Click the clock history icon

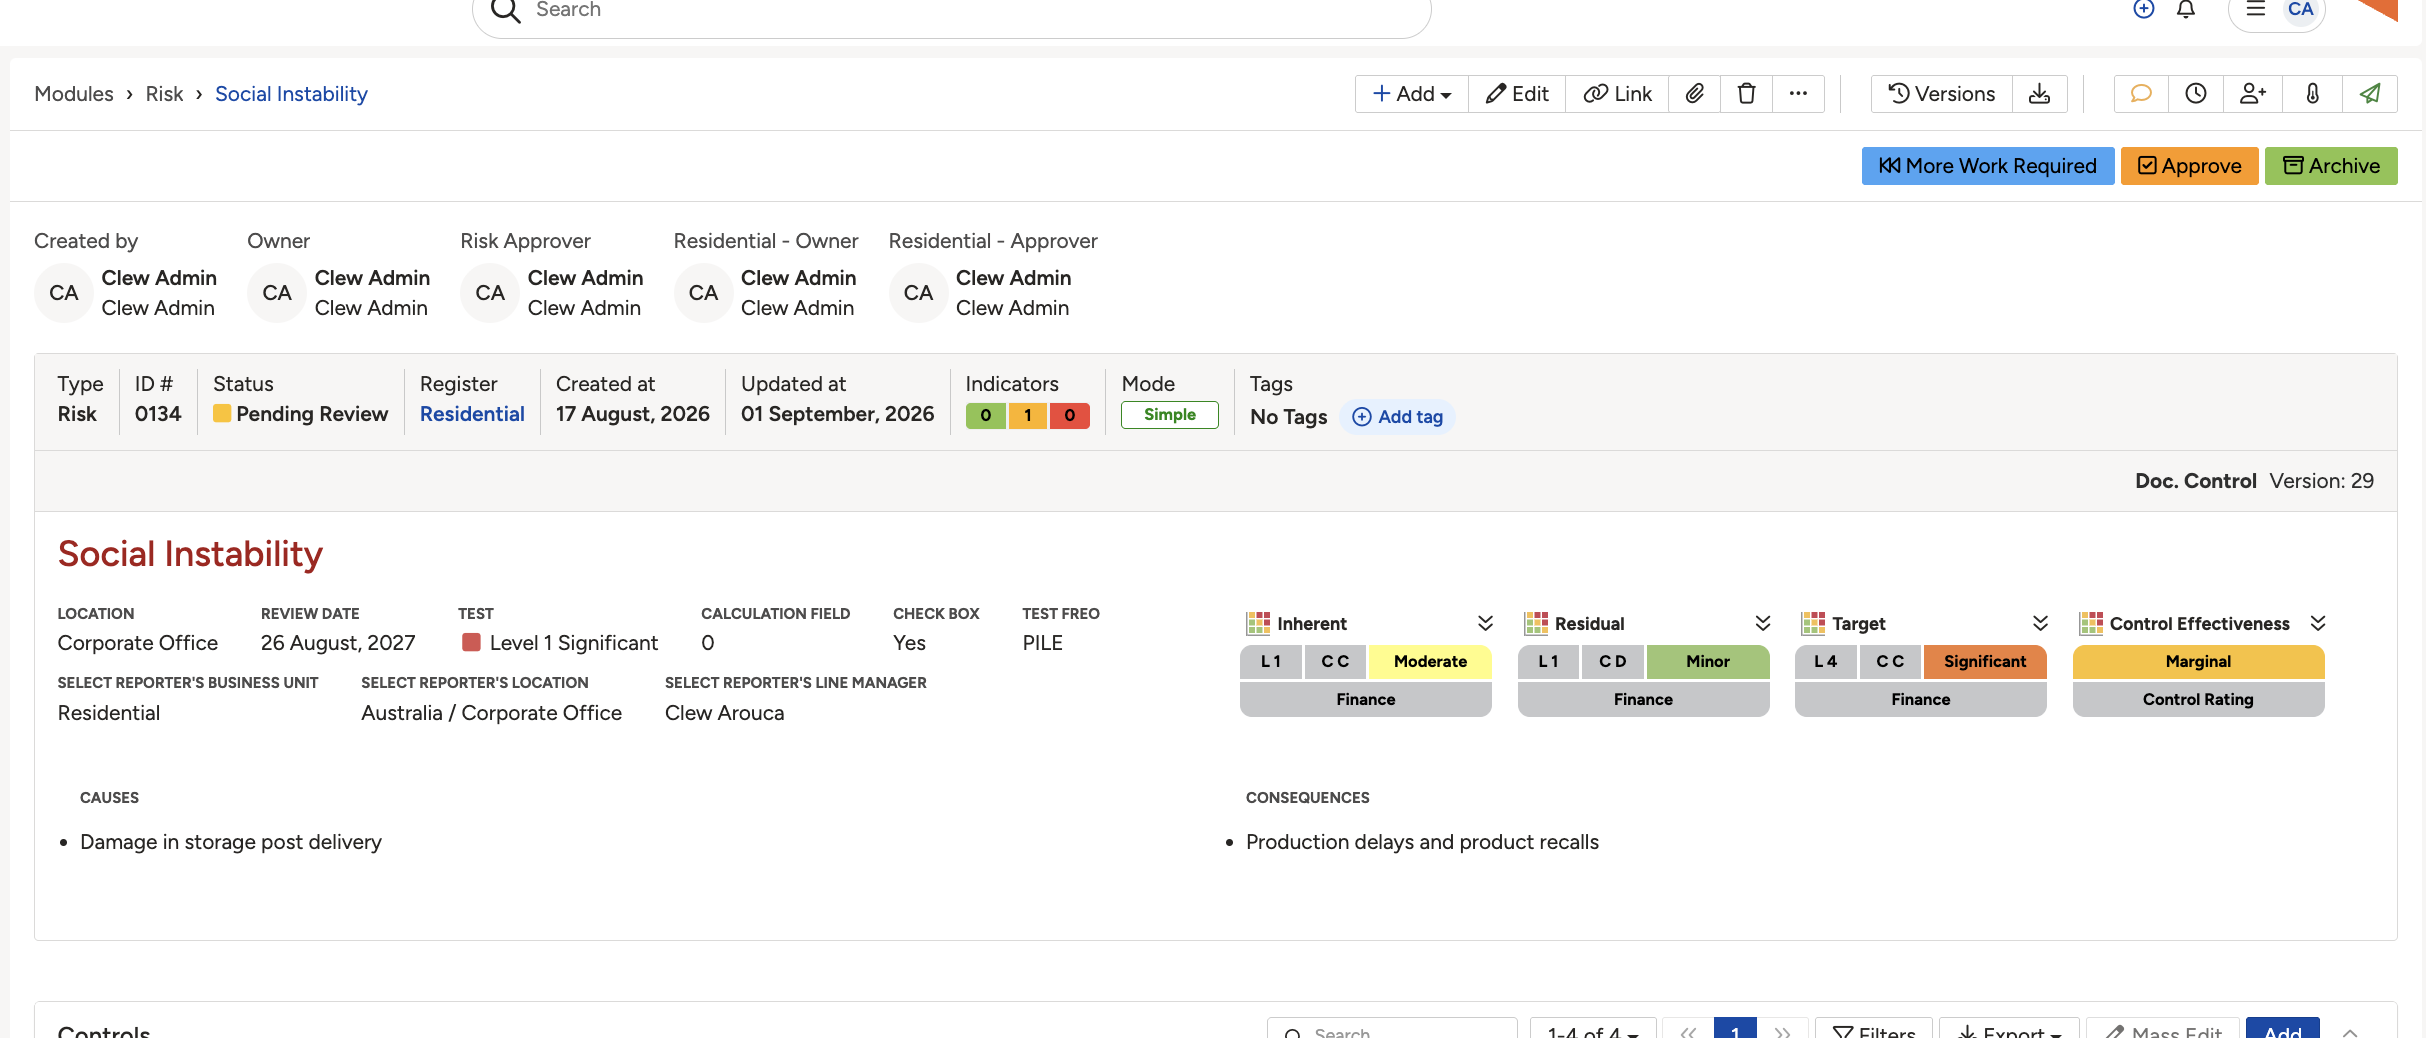point(2196,94)
